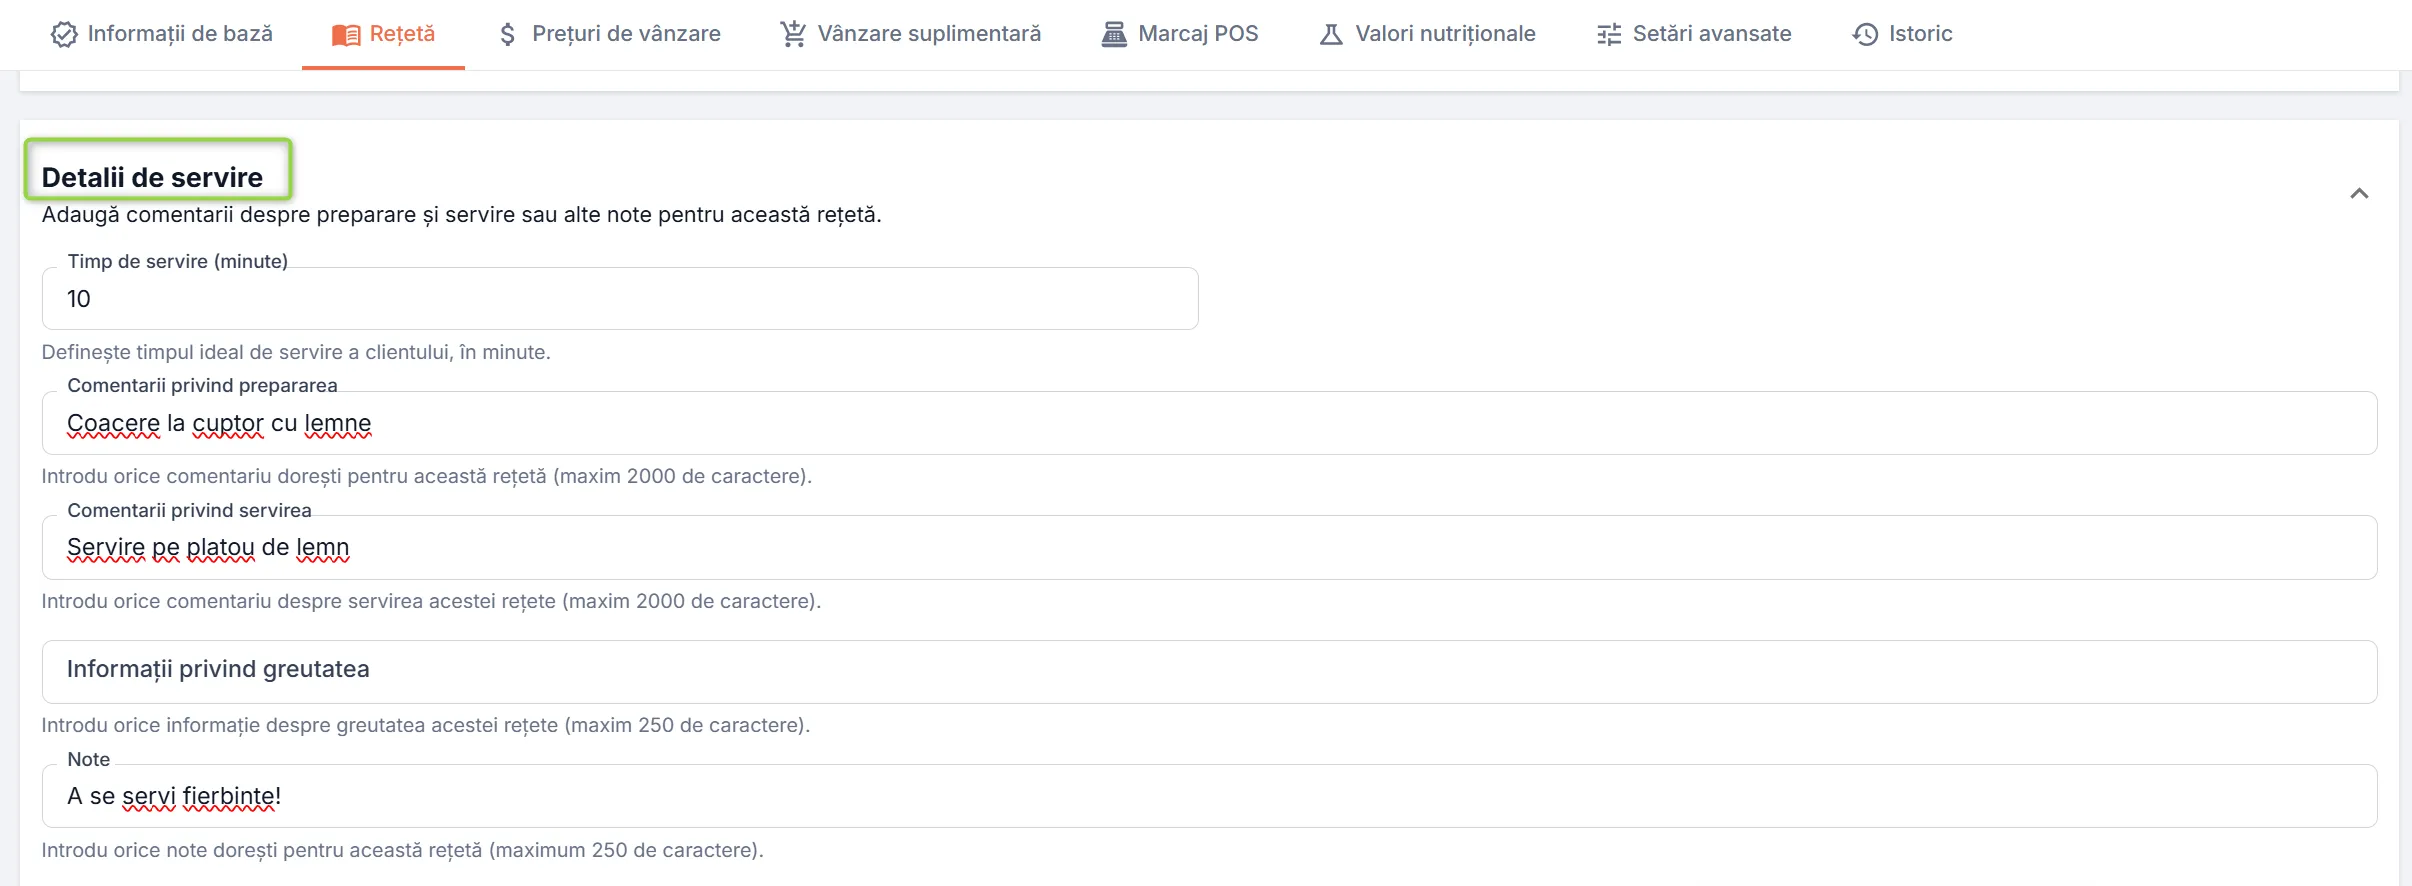Focus the Comentarii privind prepararea field
This screenshot has height=886, width=2412.
1209,423
